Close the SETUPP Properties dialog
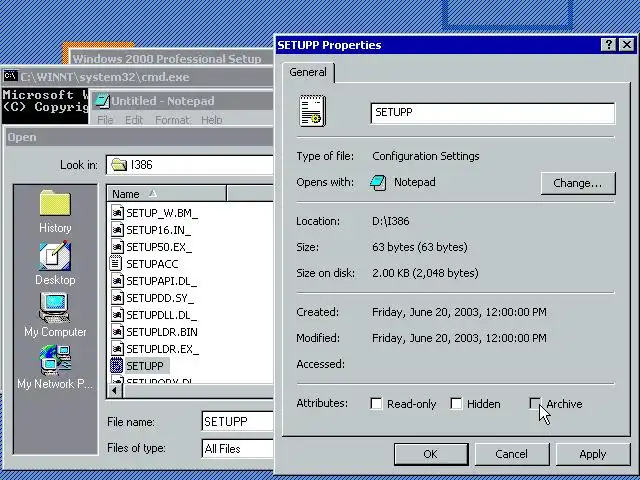Viewport: 640px width, 480px height. pos(627,44)
